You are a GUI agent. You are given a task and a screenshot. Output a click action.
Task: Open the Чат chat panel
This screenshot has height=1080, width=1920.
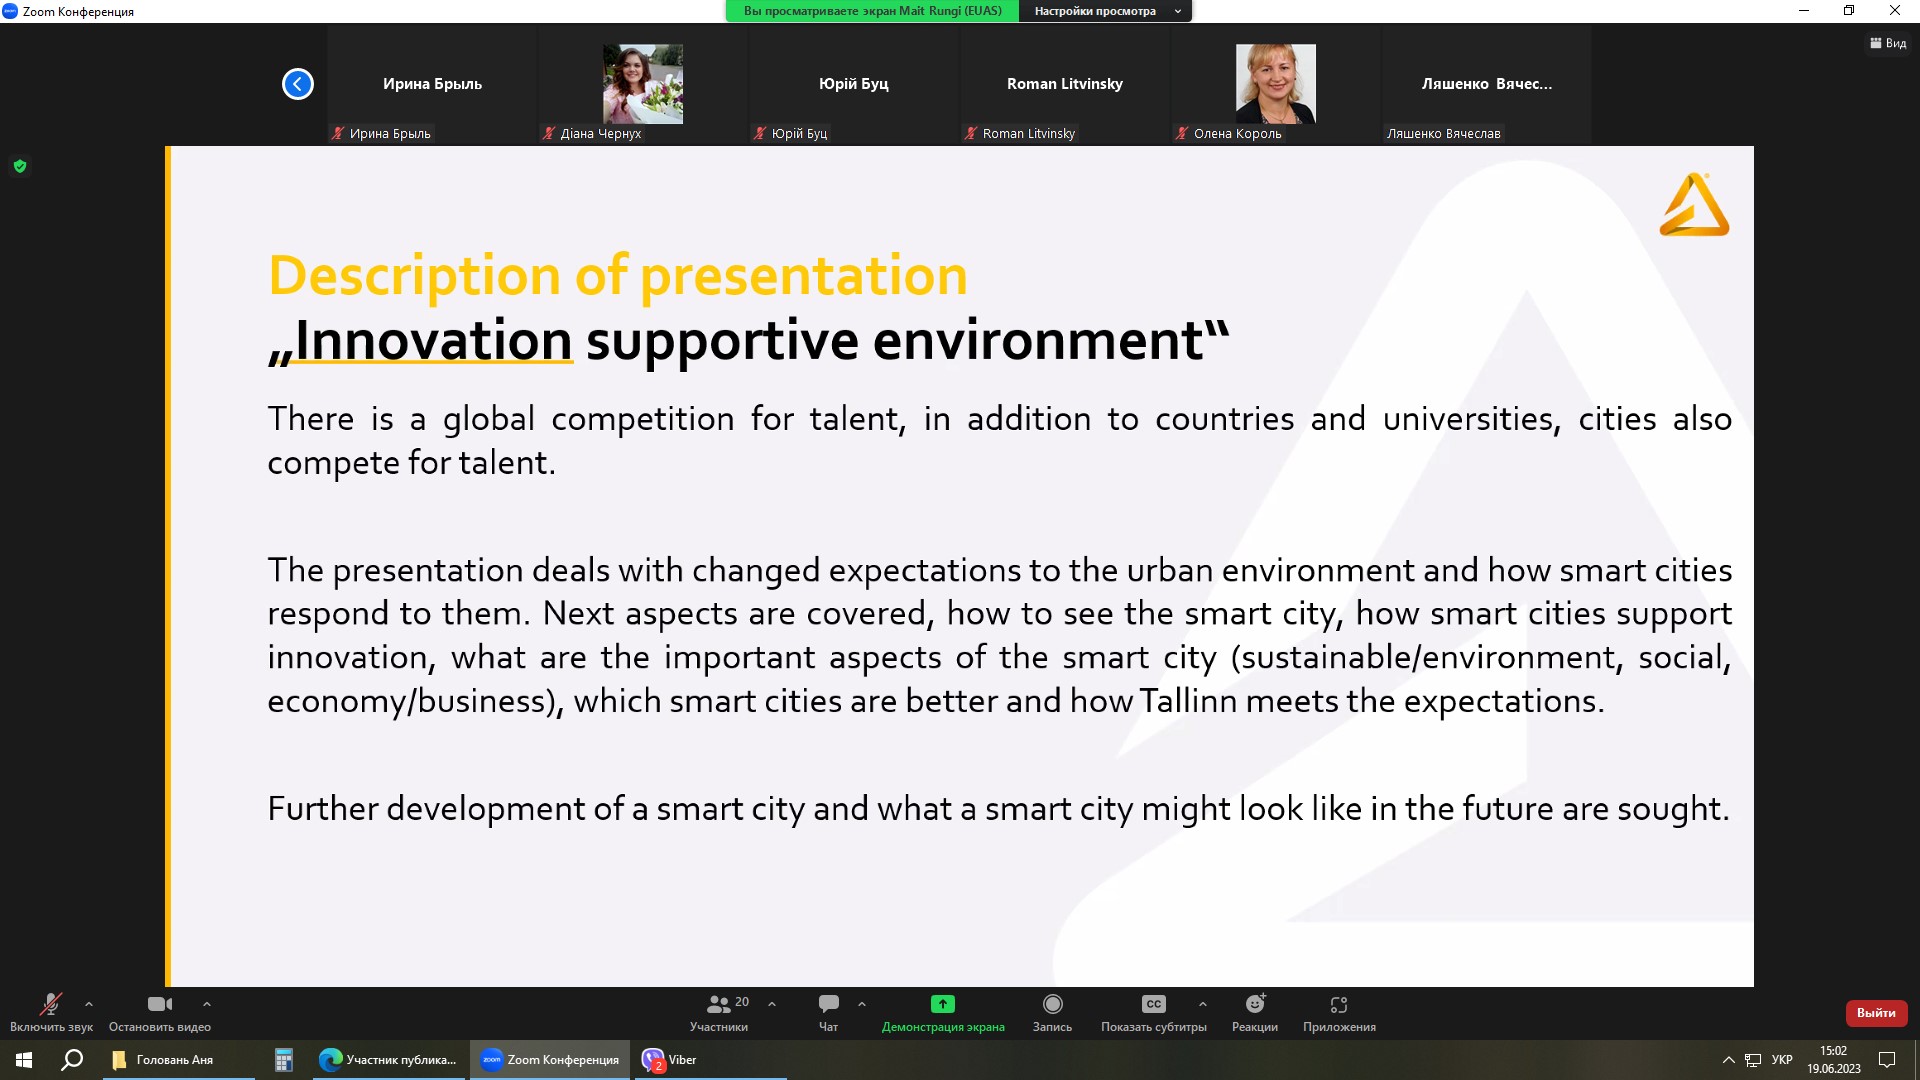pyautogui.click(x=829, y=1012)
